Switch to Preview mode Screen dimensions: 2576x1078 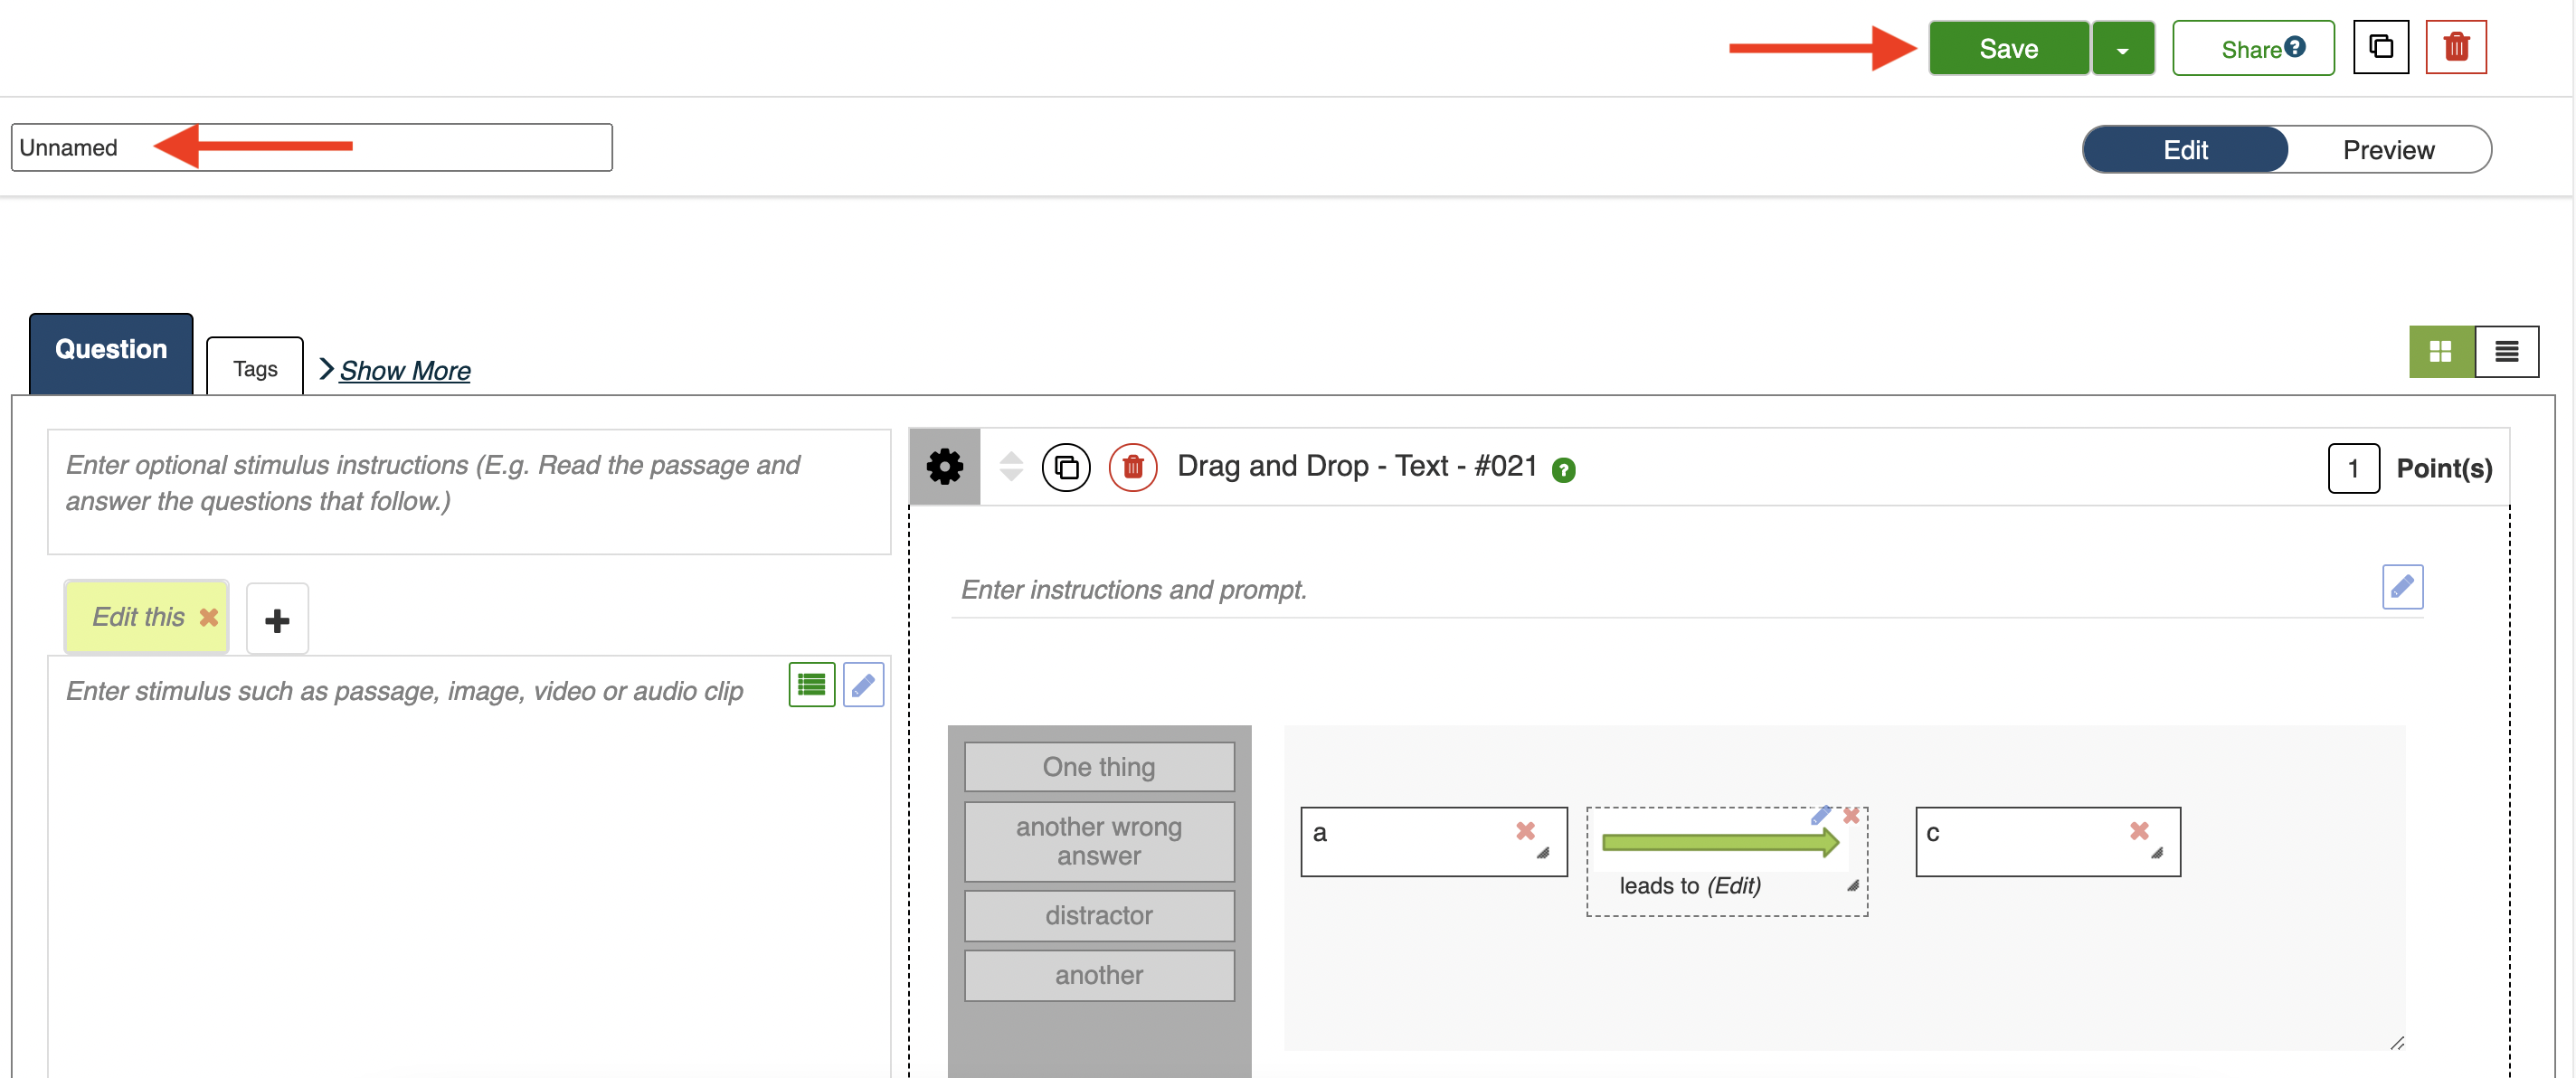[x=2388, y=150]
